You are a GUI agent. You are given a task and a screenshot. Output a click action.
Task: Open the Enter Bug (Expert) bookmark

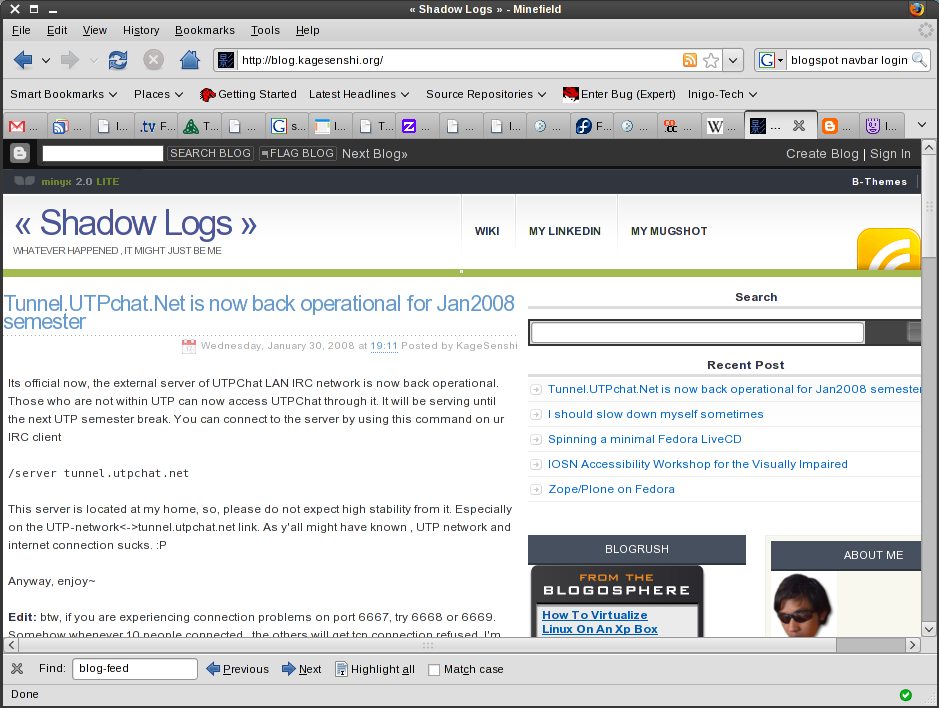pos(619,94)
